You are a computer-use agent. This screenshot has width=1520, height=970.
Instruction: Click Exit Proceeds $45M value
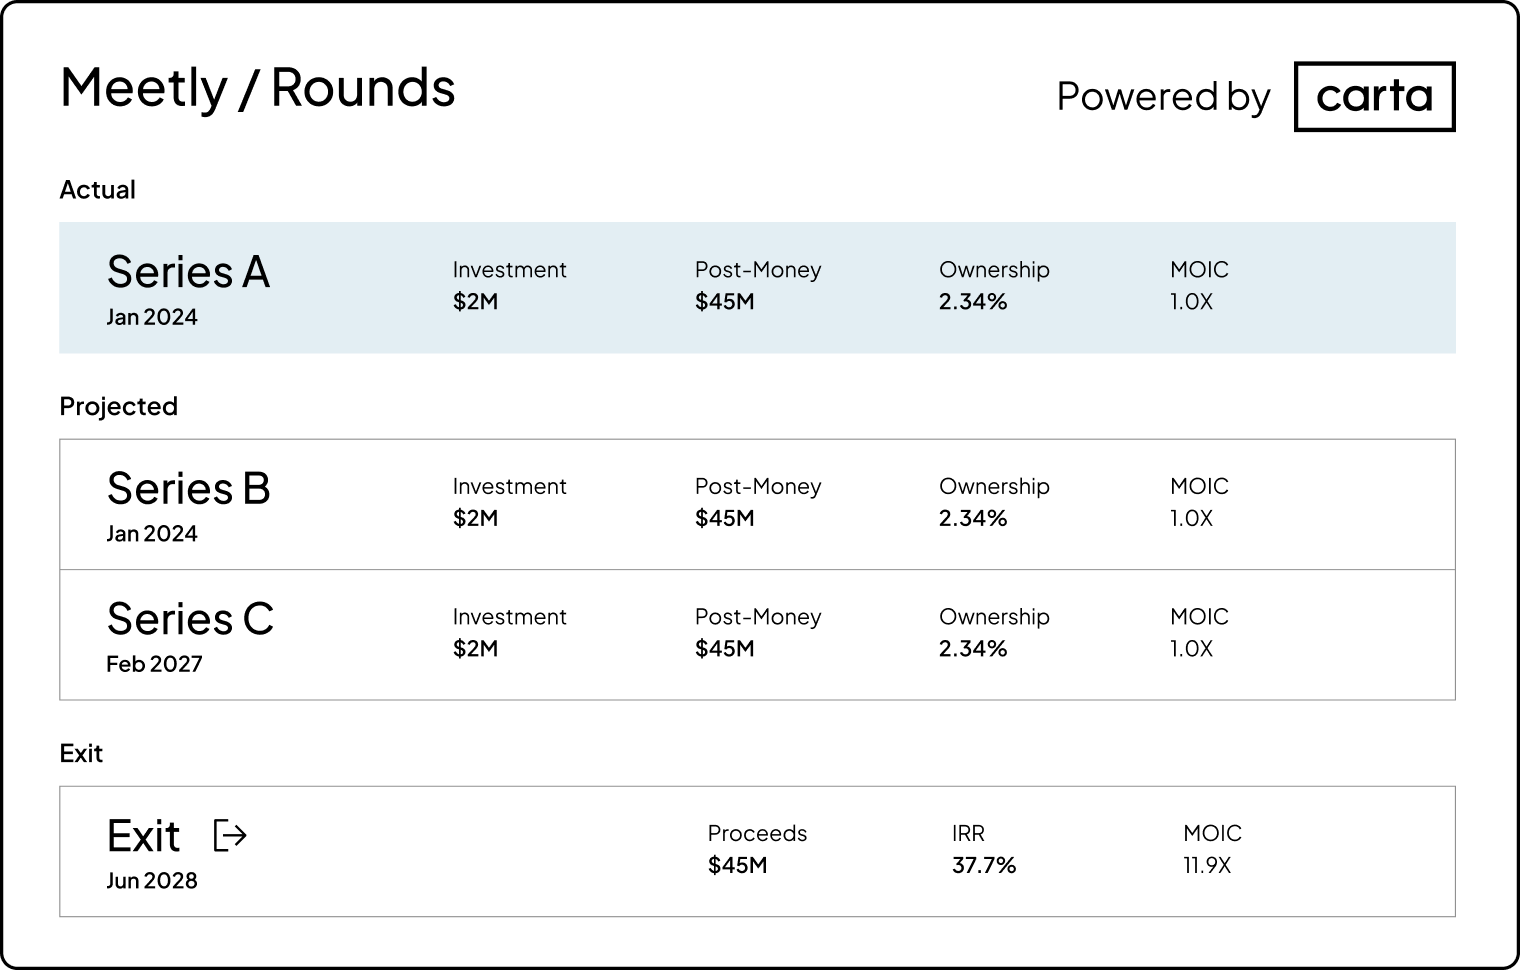pyautogui.click(x=737, y=866)
